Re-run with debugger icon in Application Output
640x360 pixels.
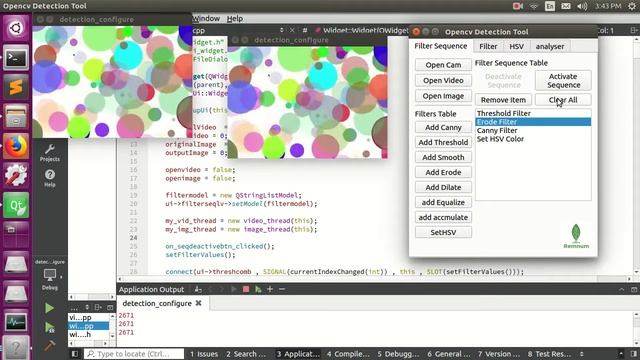[258, 289]
